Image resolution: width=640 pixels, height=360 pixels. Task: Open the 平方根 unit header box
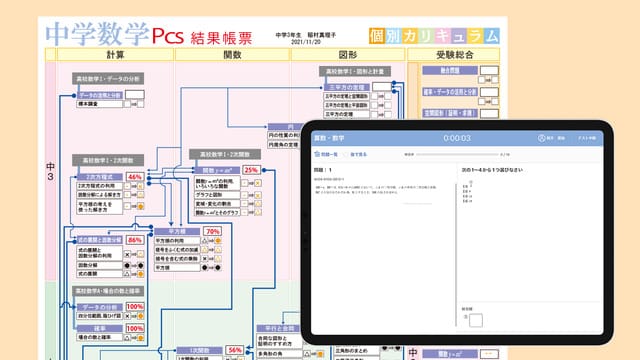click(x=177, y=231)
